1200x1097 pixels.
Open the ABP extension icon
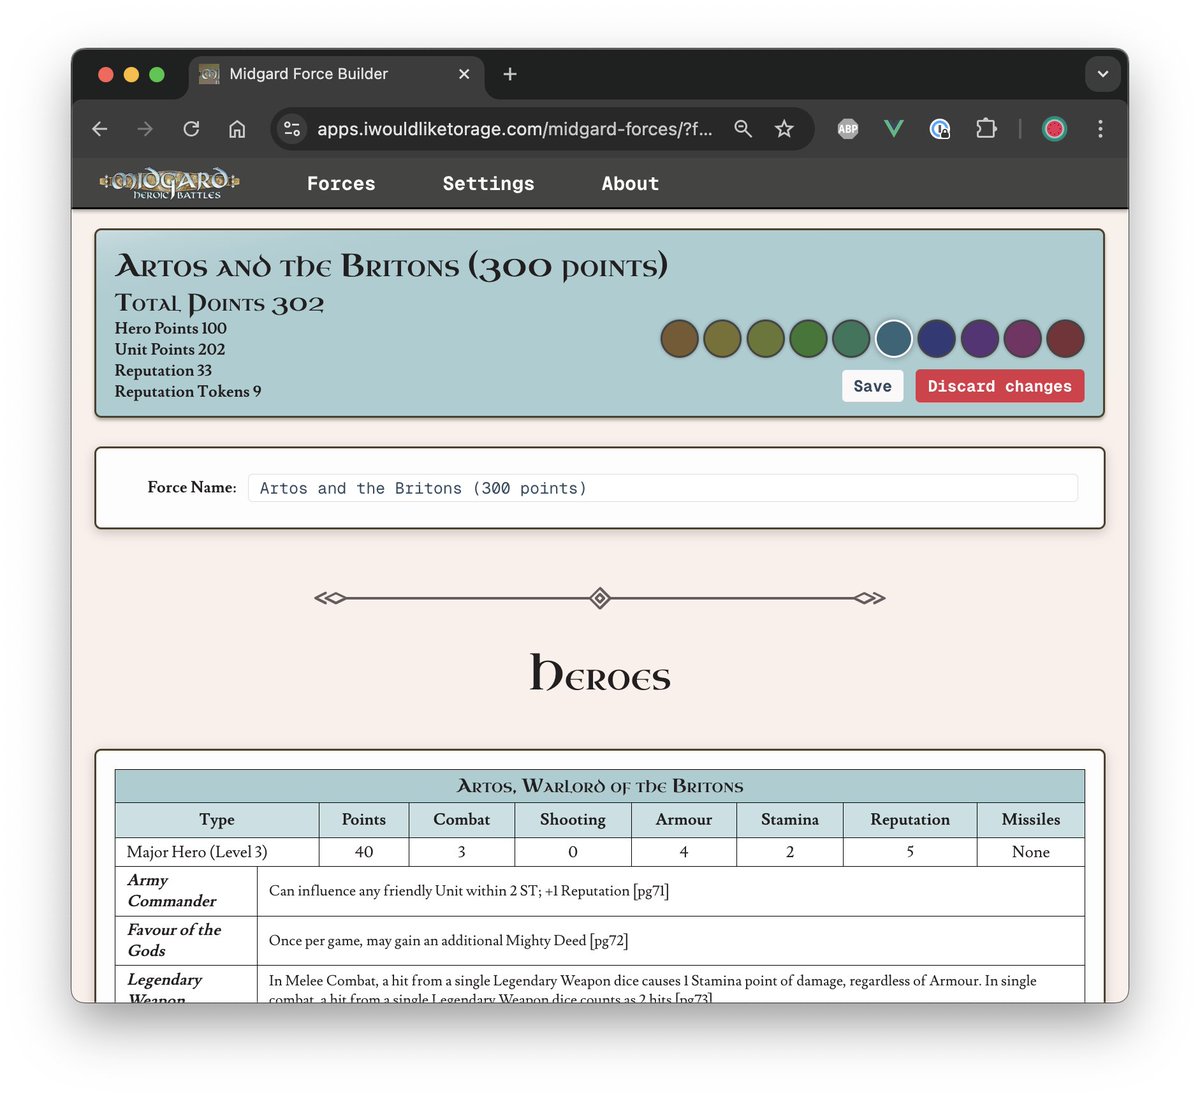tap(848, 129)
